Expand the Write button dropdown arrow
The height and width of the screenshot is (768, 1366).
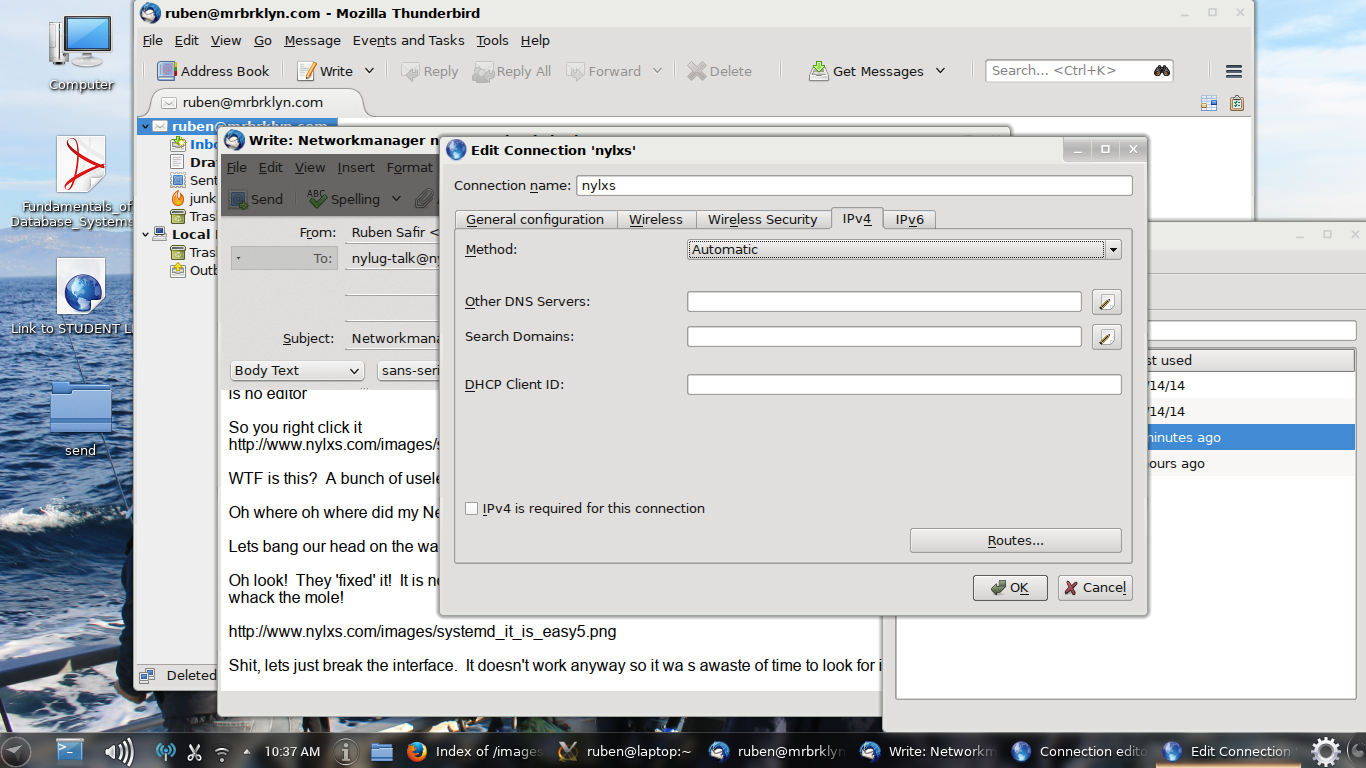click(369, 71)
